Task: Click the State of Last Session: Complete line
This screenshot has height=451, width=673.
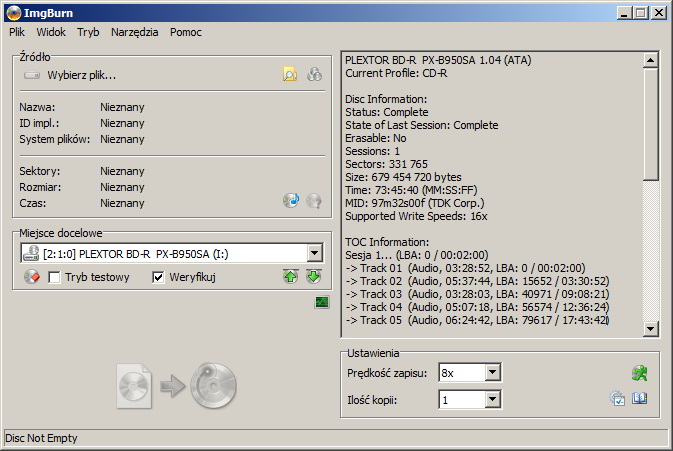Action: tap(422, 125)
